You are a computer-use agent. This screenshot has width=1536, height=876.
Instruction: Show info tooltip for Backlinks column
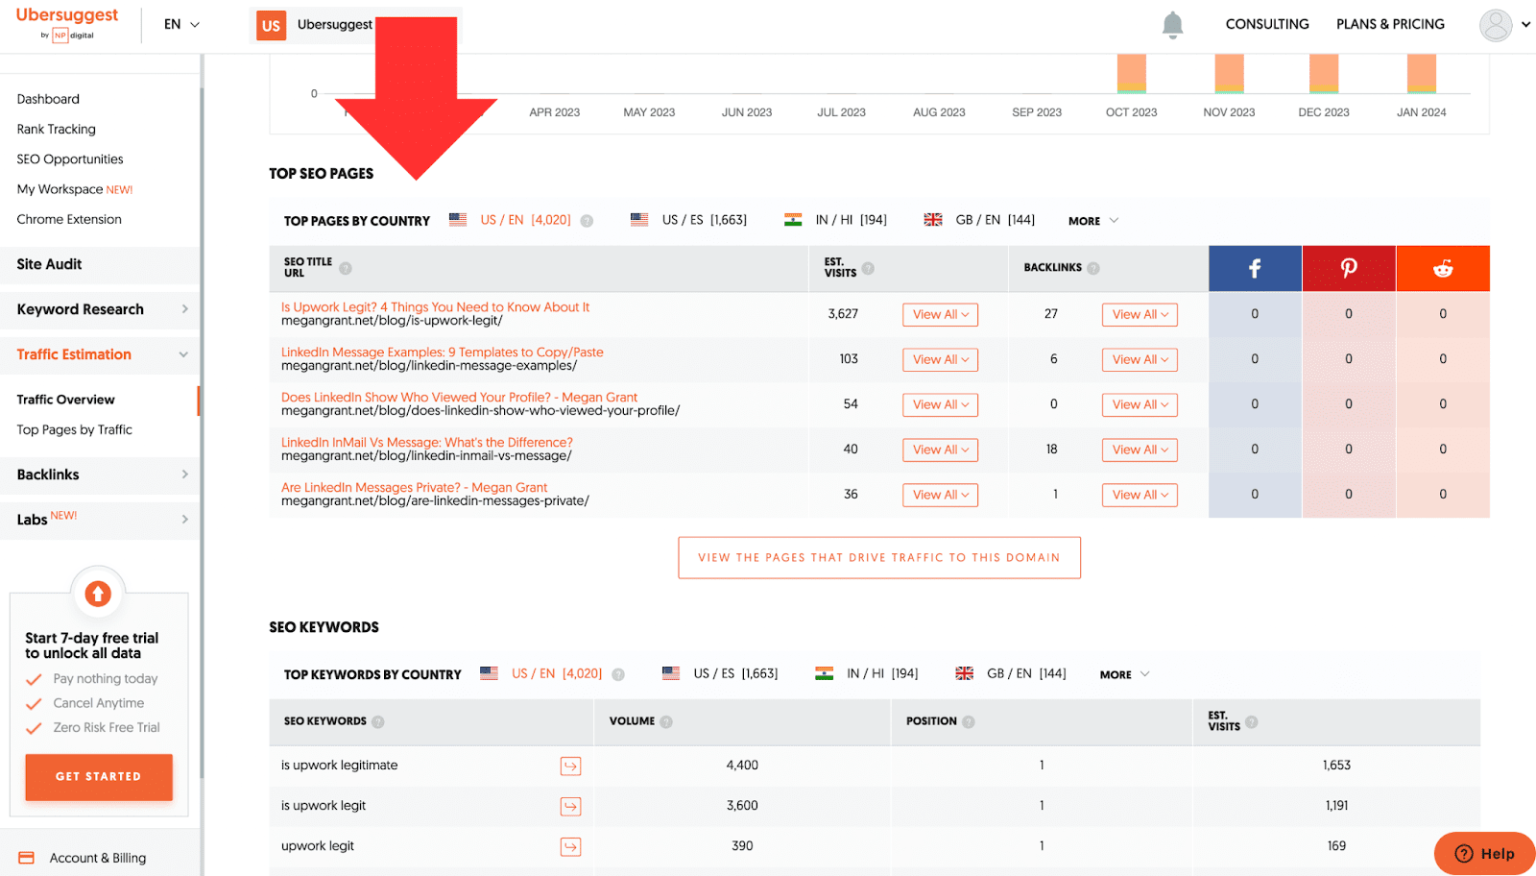pos(1093,268)
